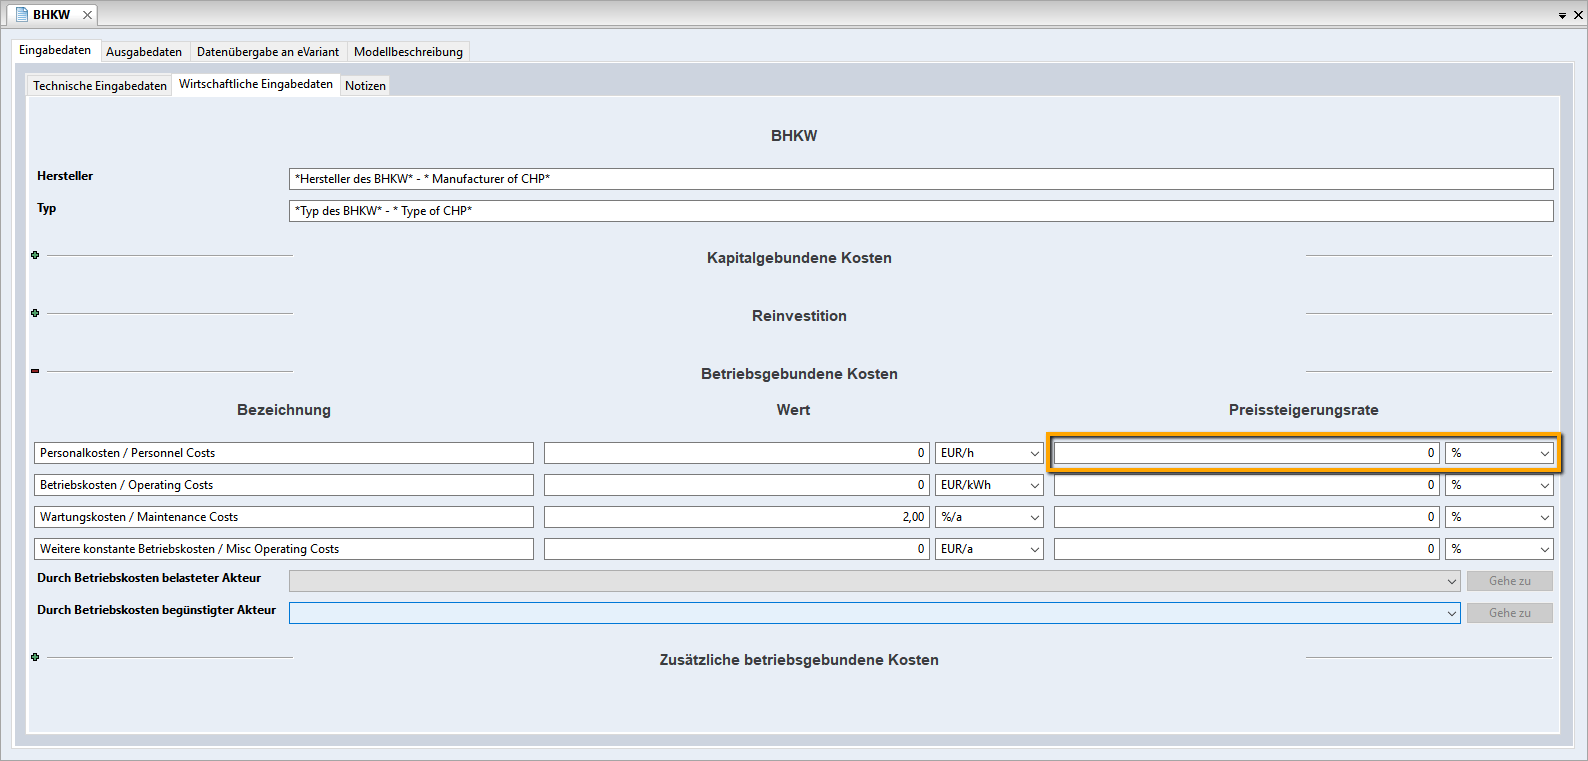Viewport: 1588px width, 761px height.
Task: Switch to Technische Eingabedaten subtab
Action: tap(99, 86)
